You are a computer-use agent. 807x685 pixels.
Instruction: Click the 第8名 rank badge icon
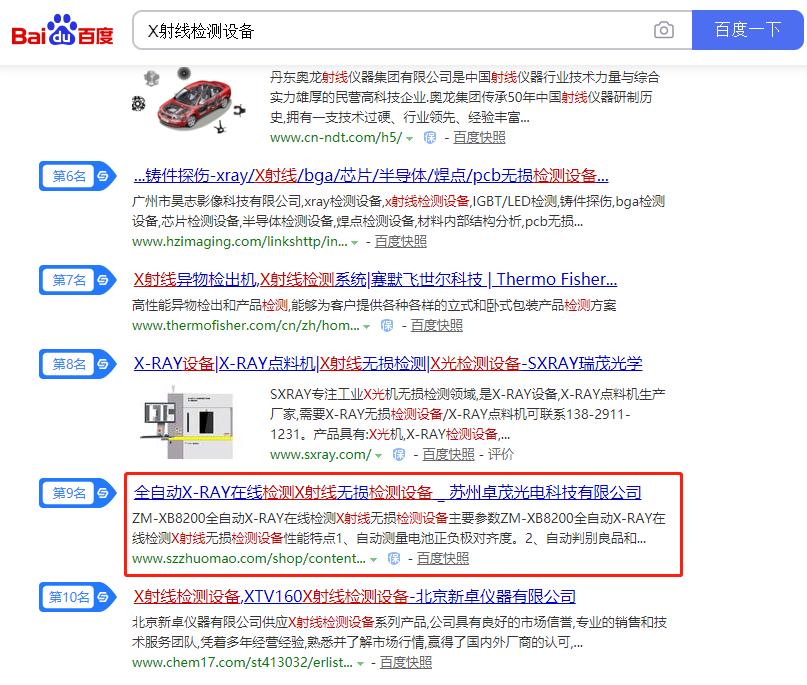pos(78,364)
